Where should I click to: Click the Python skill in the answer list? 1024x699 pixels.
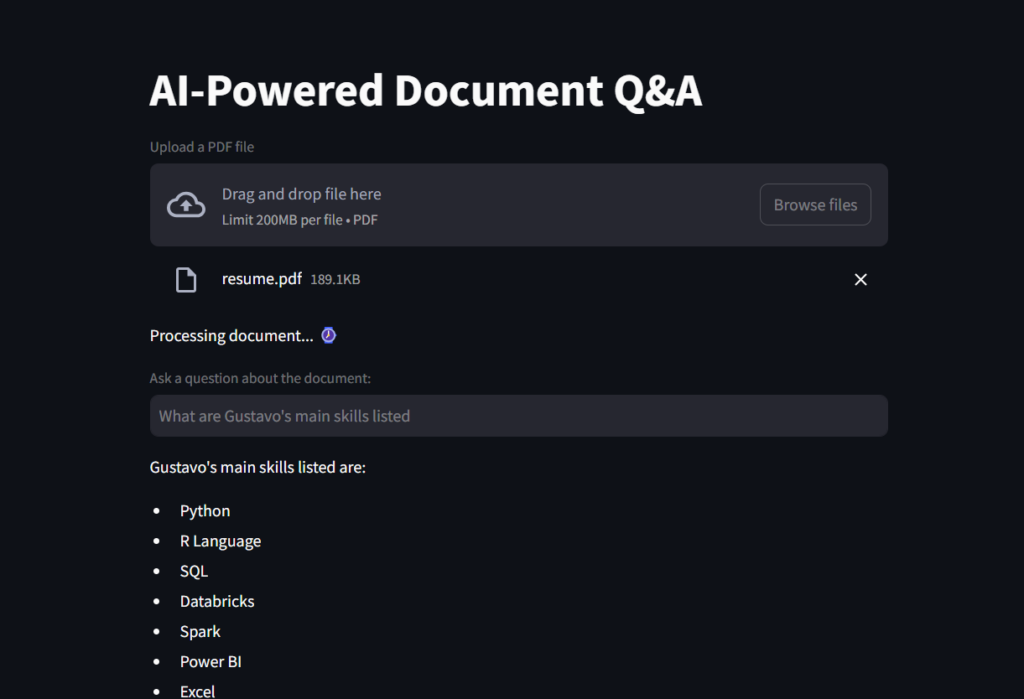[205, 511]
